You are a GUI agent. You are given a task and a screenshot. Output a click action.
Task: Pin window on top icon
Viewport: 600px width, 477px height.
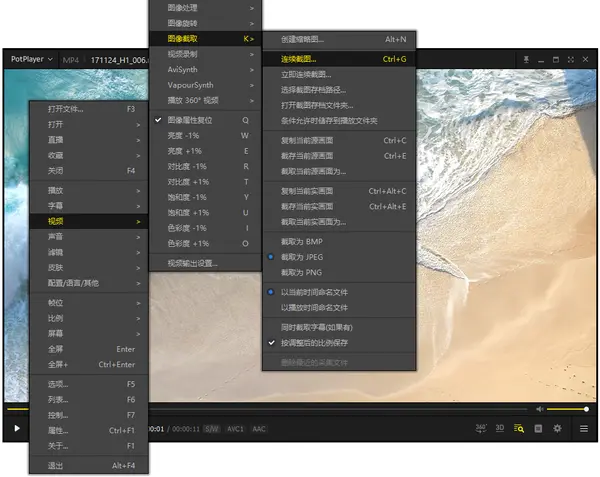[x=527, y=59]
